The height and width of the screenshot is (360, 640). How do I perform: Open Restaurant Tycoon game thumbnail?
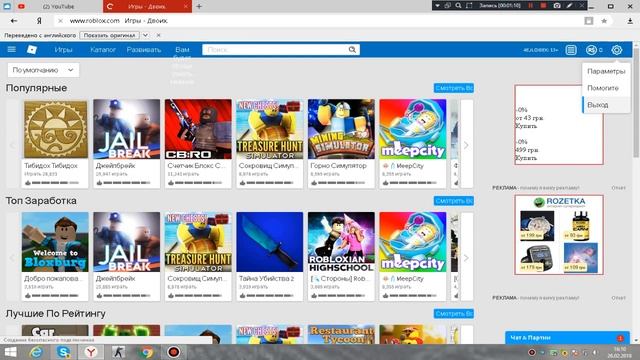(x=341, y=334)
